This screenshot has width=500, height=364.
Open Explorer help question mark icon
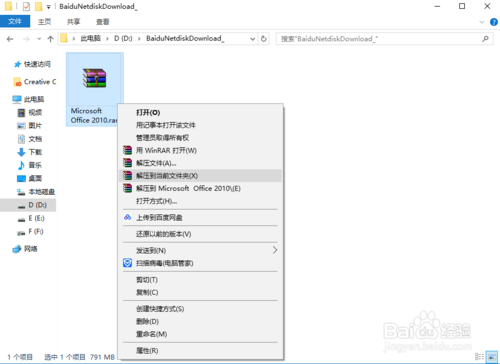pos(494,22)
